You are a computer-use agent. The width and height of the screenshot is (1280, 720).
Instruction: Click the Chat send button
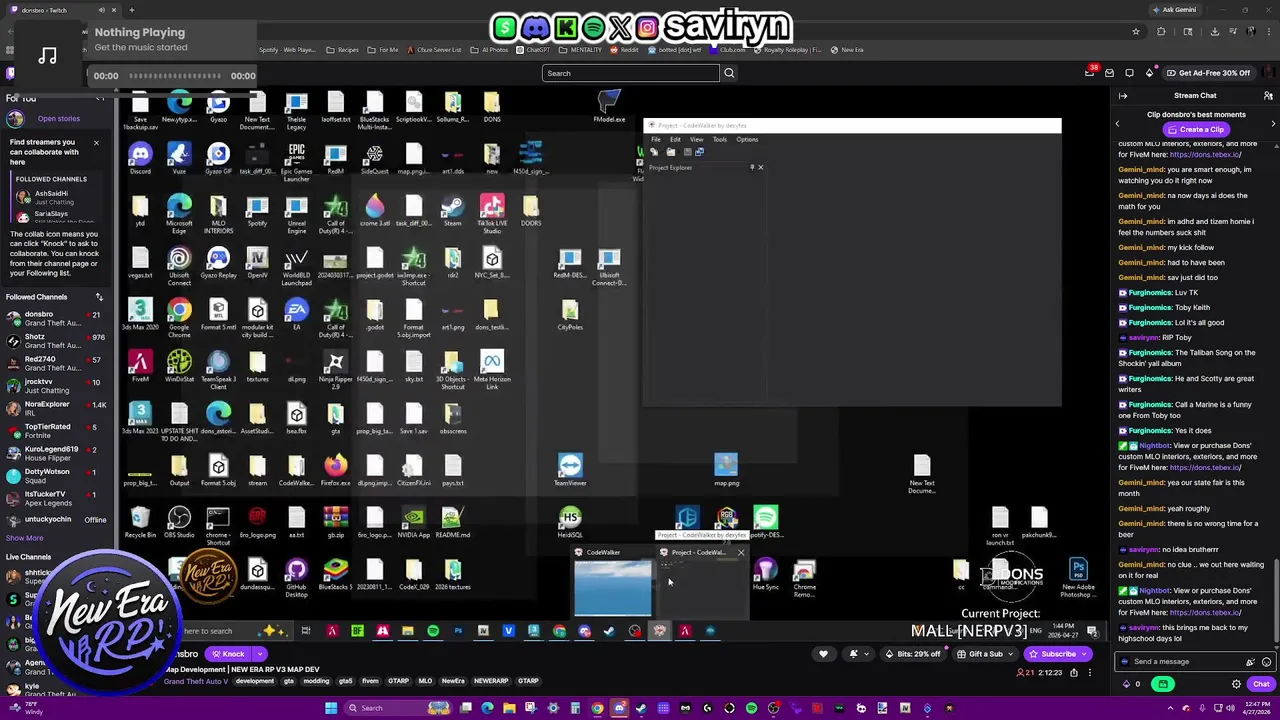coord(1260,684)
